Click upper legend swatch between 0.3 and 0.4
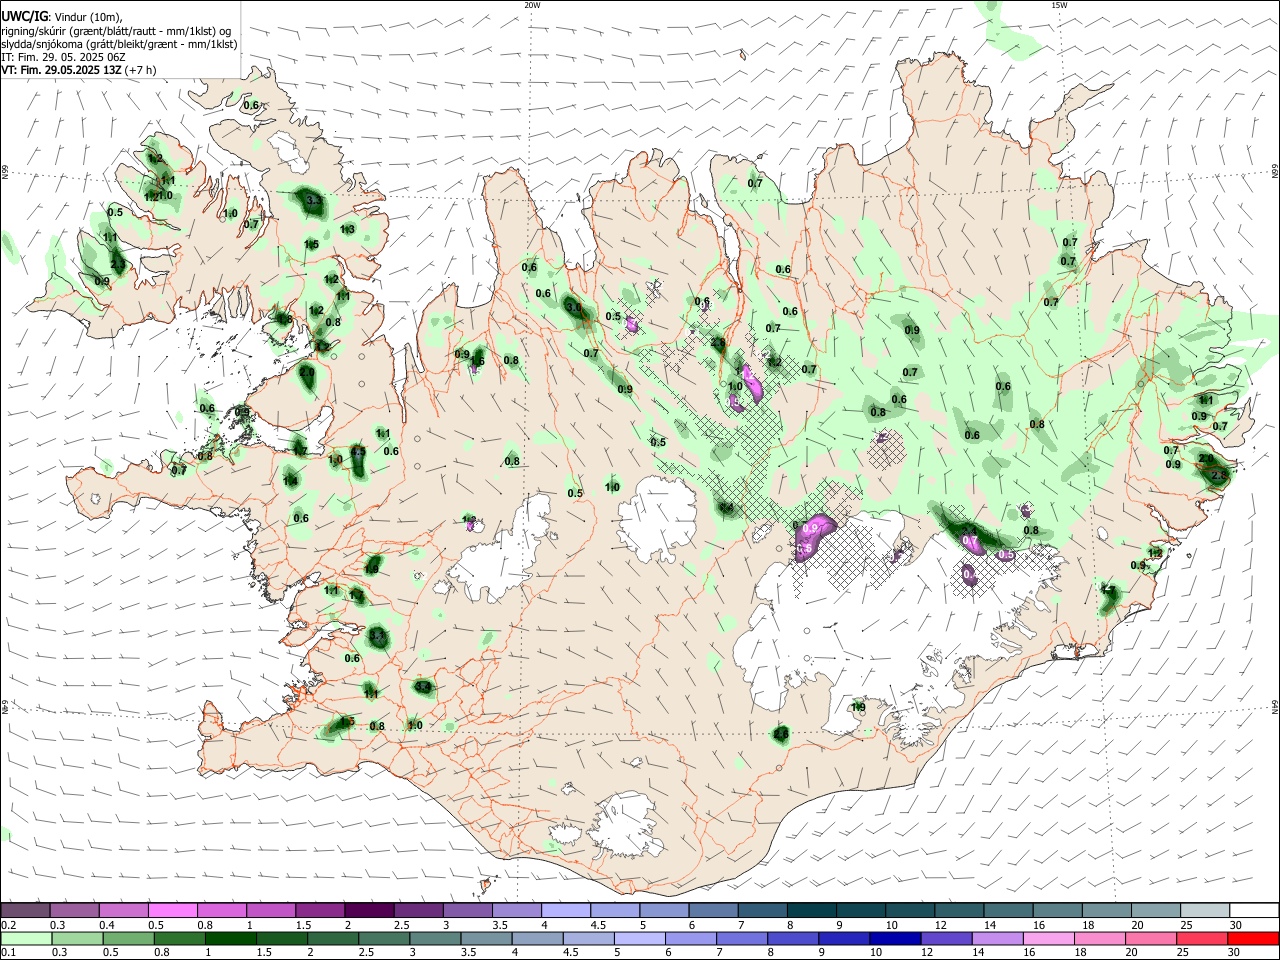The height and width of the screenshot is (960, 1280). pyautogui.click(x=75, y=910)
